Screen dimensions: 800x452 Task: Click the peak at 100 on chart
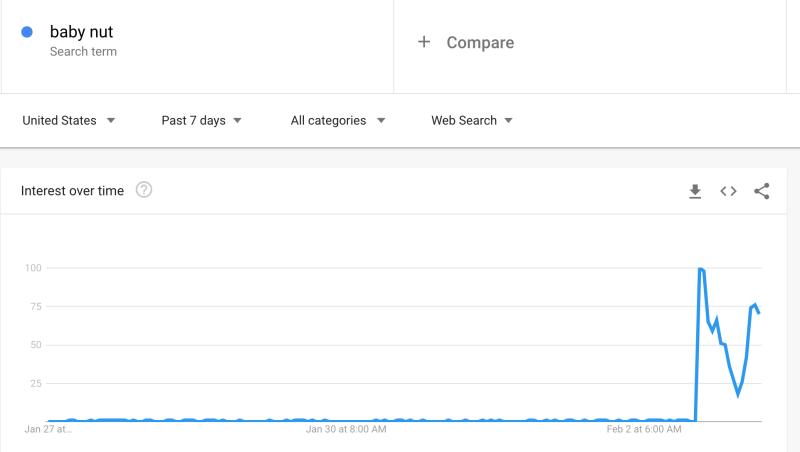click(701, 269)
